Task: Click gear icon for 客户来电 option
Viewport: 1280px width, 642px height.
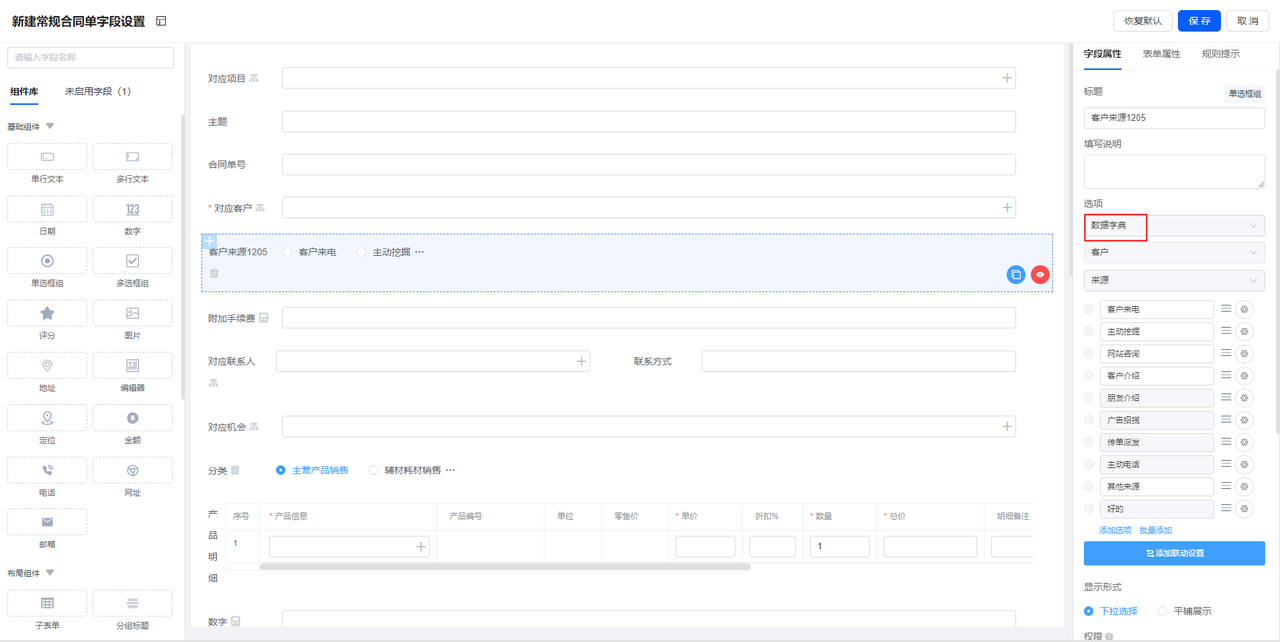Action: [1245, 310]
